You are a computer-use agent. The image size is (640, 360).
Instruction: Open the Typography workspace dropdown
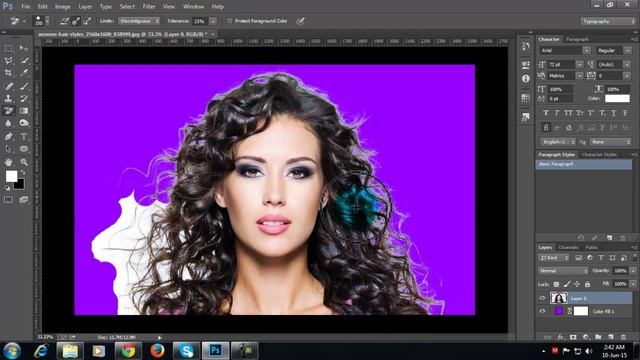pyautogui.click(x=608, y=21)
